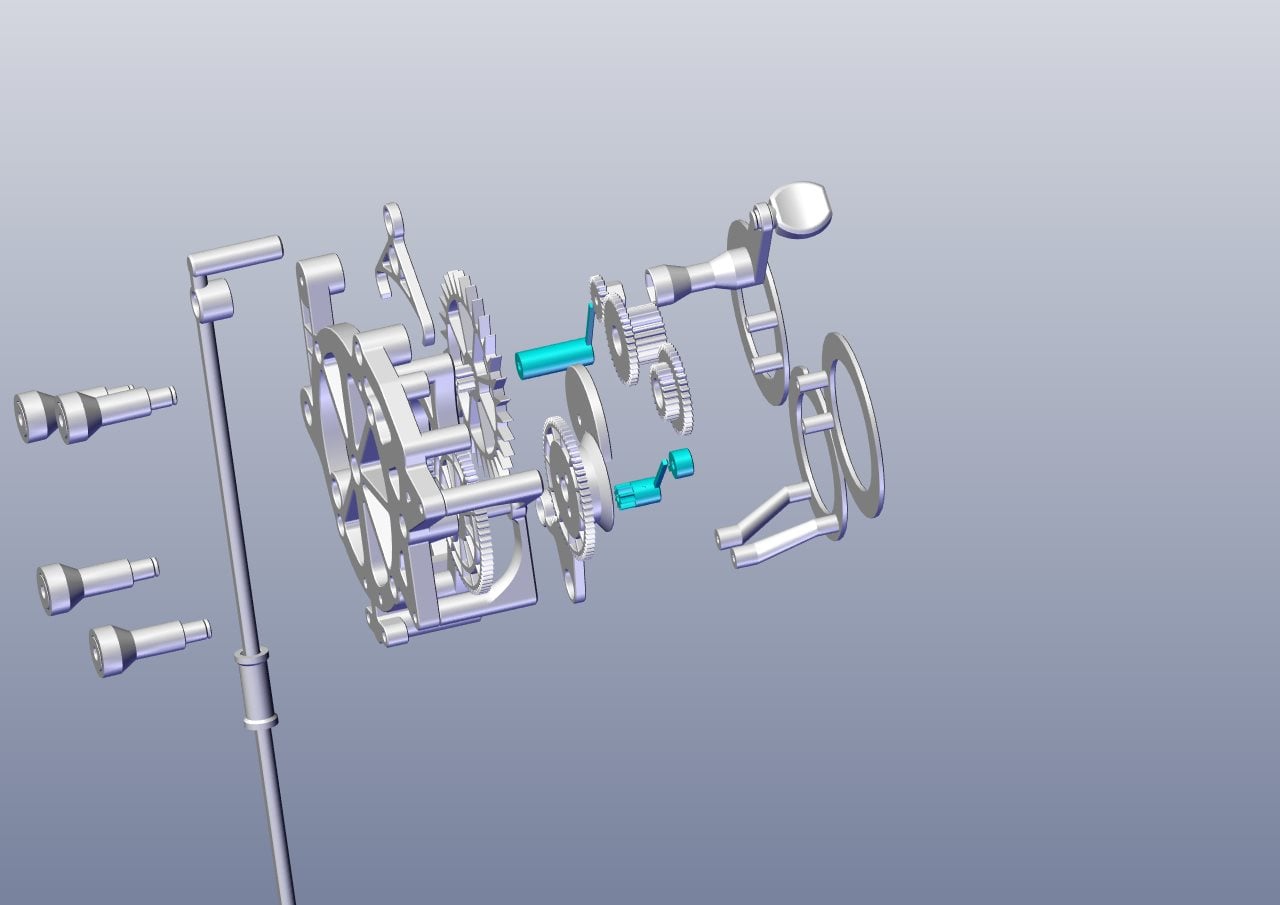Select the solid flat disc behind the gears

590,445
